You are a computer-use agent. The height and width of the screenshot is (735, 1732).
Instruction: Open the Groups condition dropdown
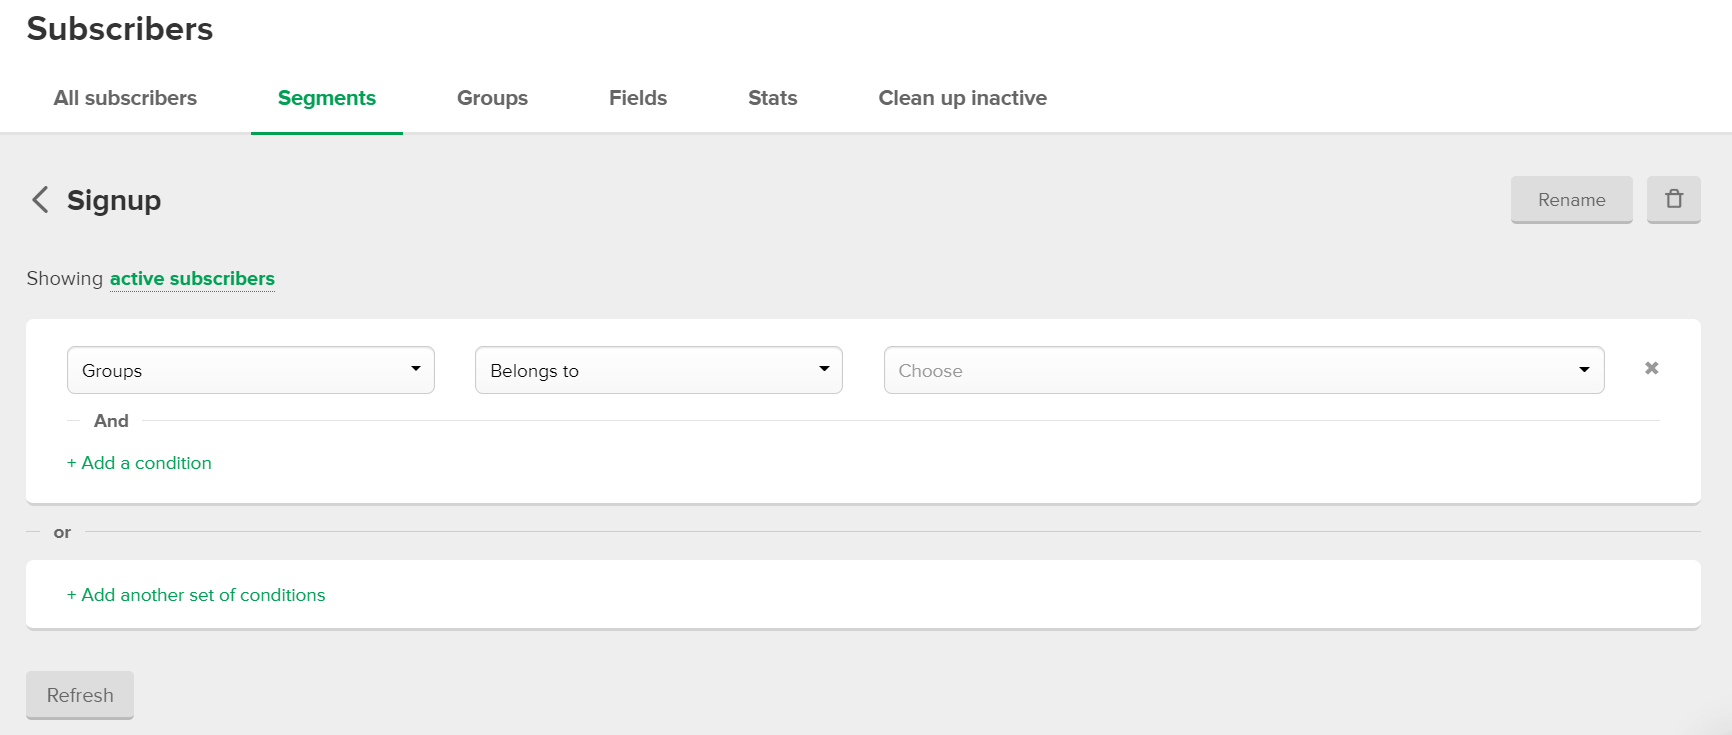250,370
